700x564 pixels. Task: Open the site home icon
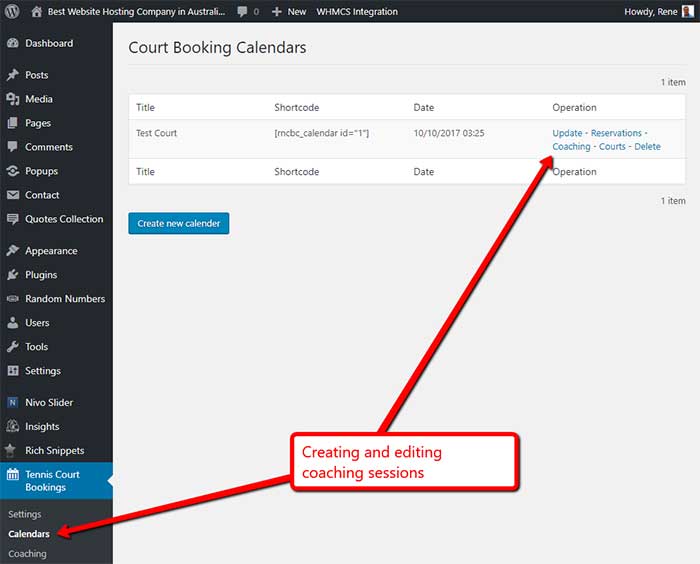coord(37,11)
